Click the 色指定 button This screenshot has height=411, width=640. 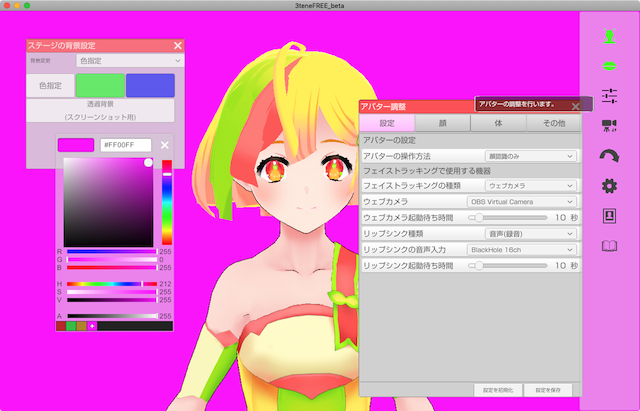(51, 86)
